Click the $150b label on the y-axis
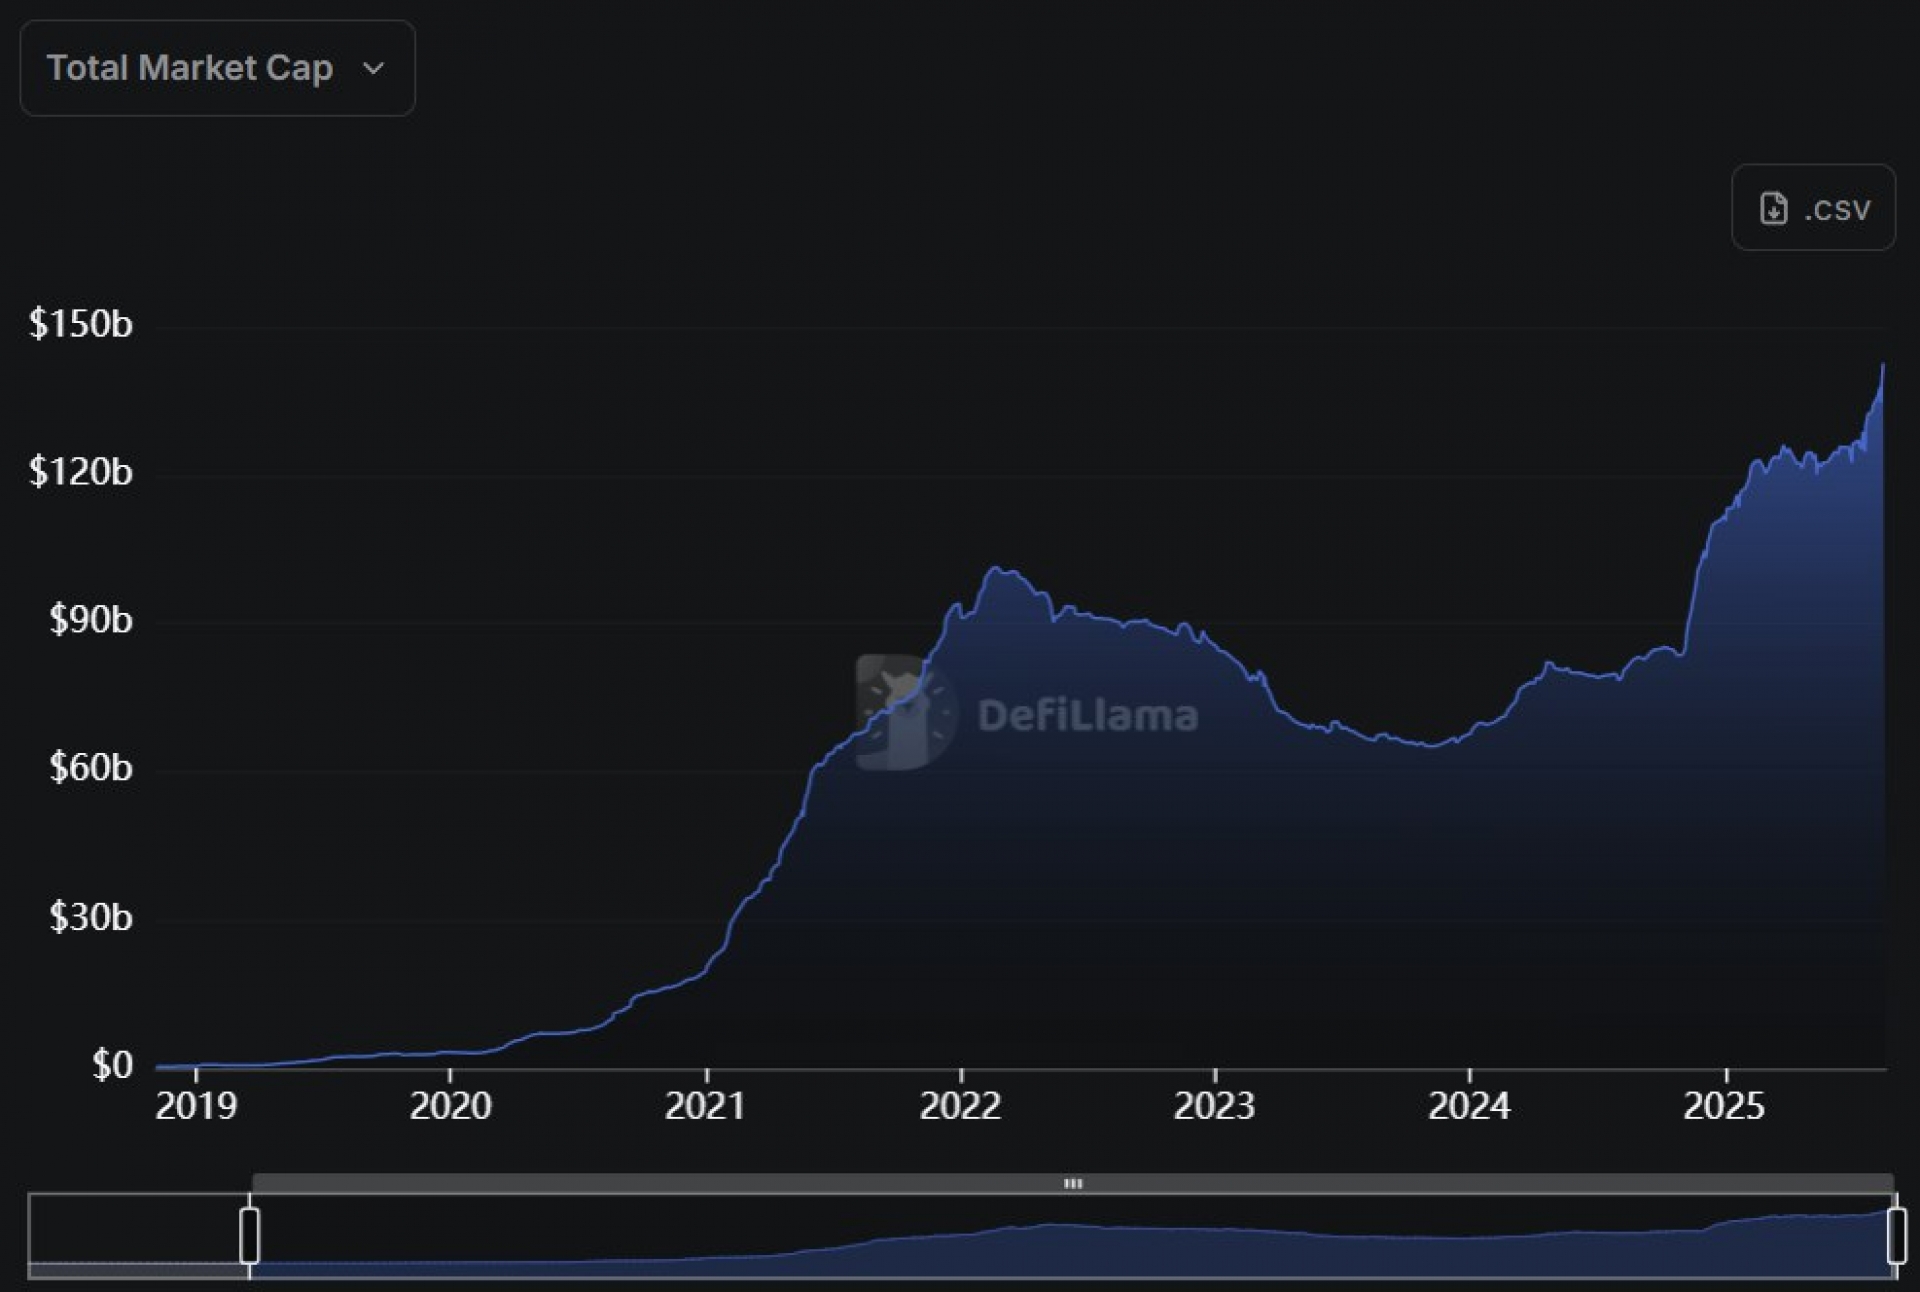Screen dimensions: 1920x1292 coord(81,324)
